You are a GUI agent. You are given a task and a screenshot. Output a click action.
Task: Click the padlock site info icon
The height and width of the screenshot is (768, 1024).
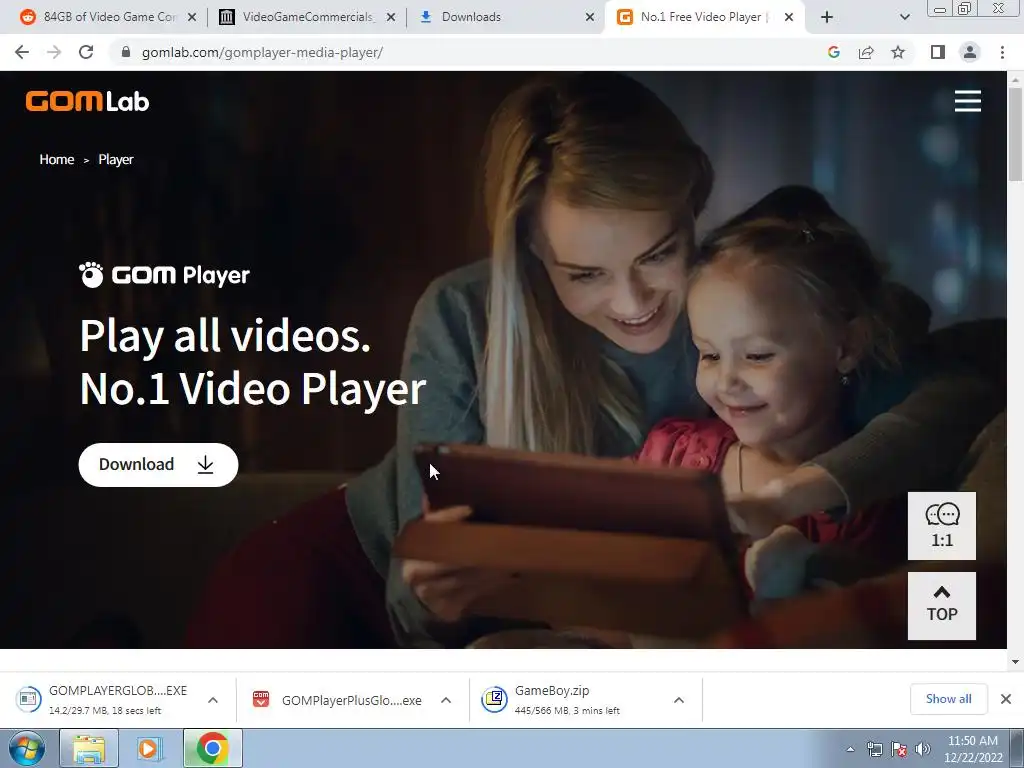tap(126, 52)
